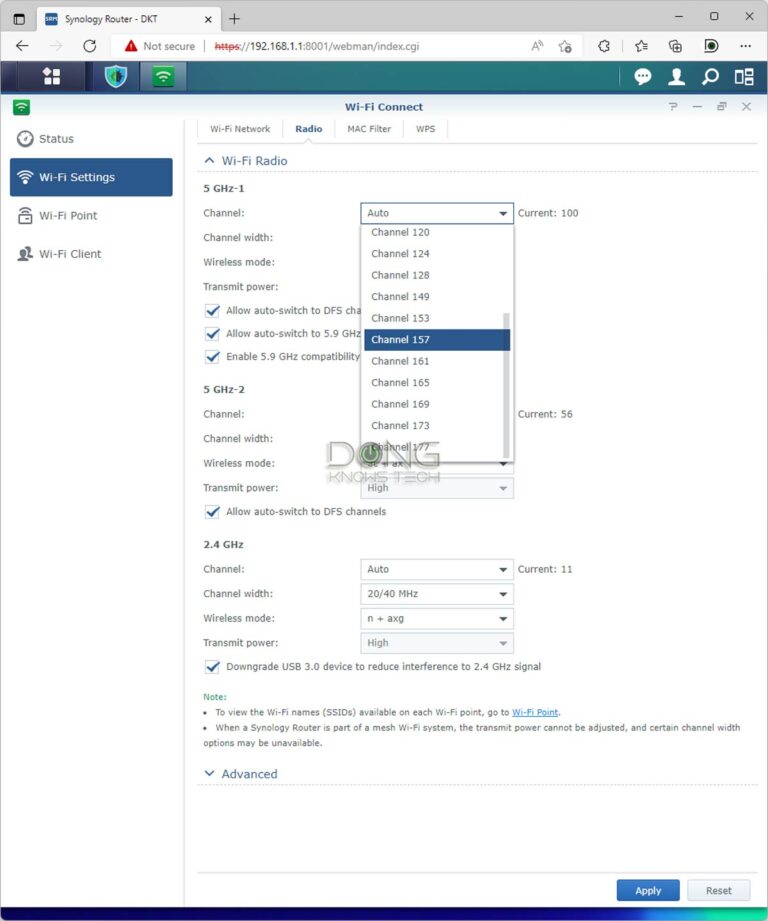Select Channel 161 from the list

[x=400, y=361]
